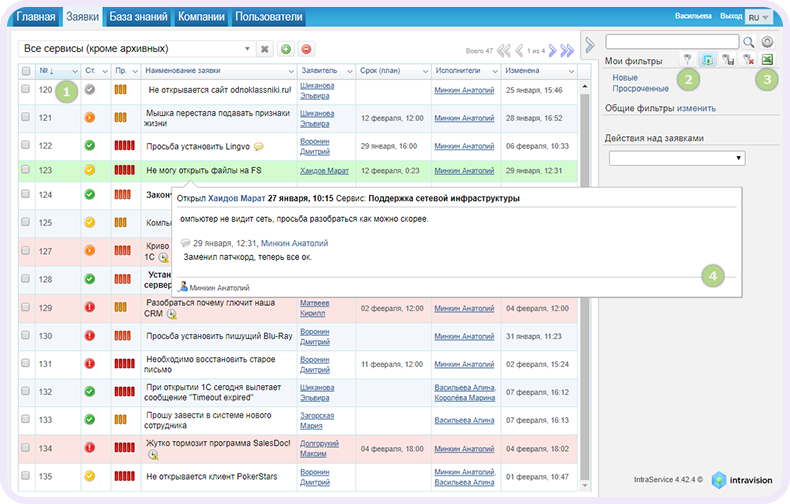Open the Заявитель column dropdown arrow
The width and height of the screenshot is (790, 504).
tap(350, 72)
